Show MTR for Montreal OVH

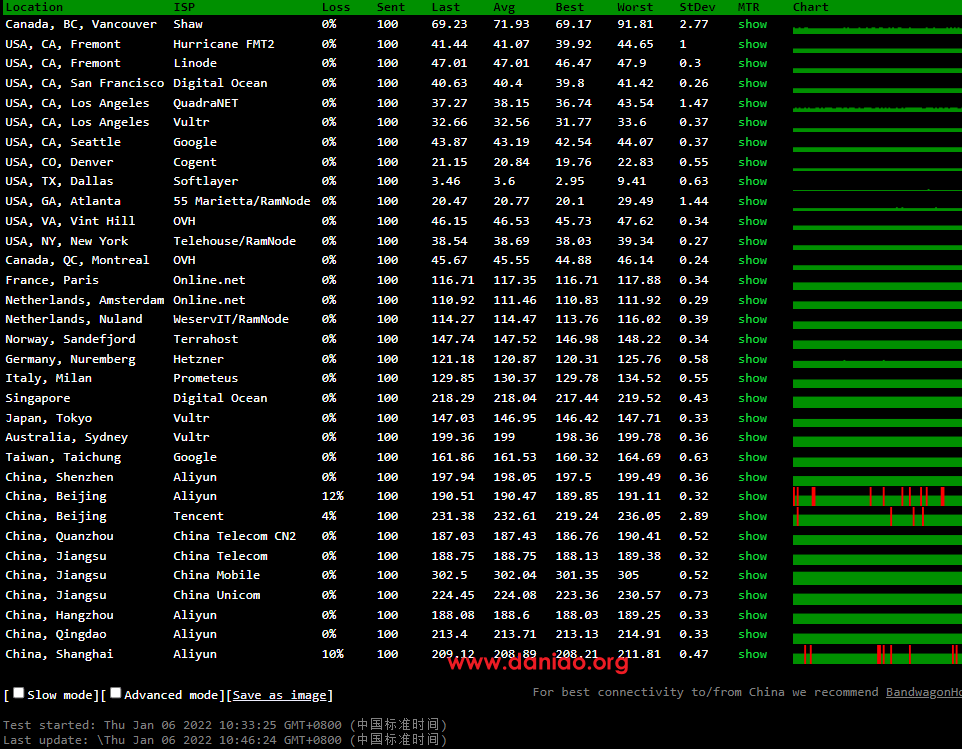click(x=752, y=260)
